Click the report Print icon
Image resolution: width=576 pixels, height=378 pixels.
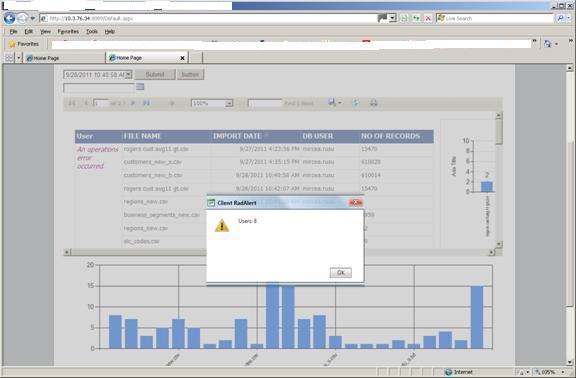click(x=374, y=103)
